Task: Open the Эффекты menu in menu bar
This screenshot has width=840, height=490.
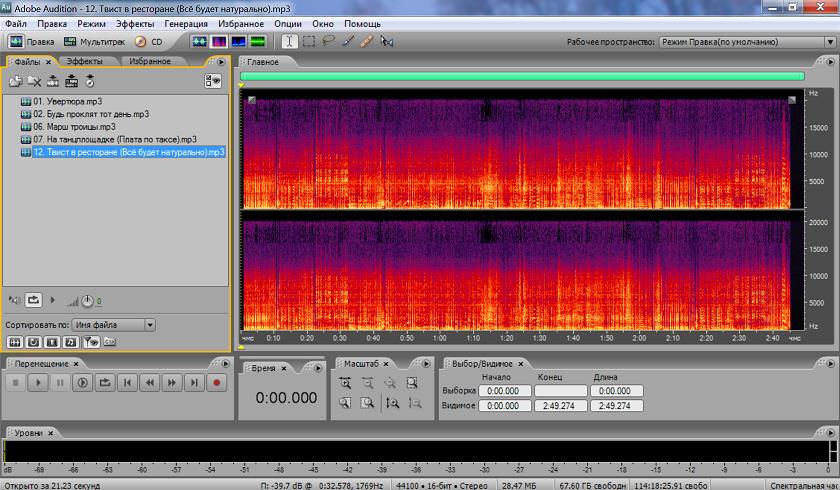Action: coord(135,22)
